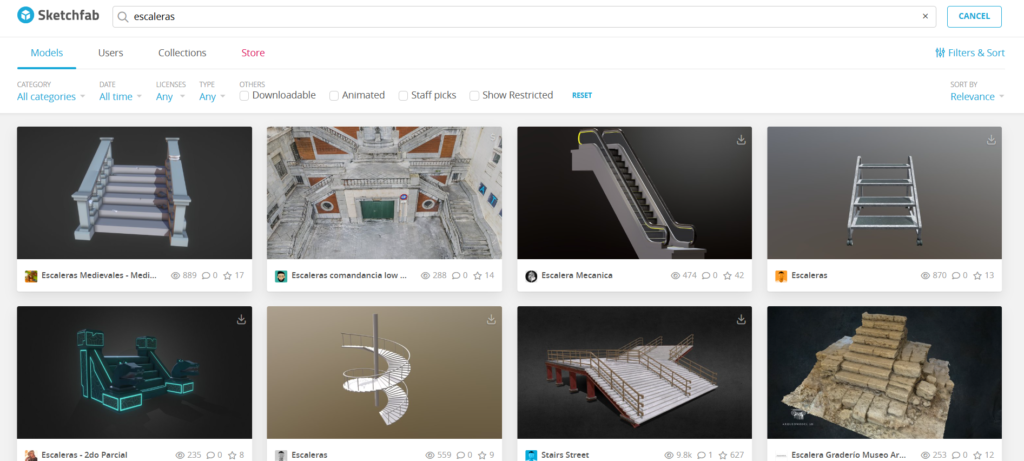The image size is (1024, 461).
Task: Switch to the Store tab
Action: coord(253,53)
